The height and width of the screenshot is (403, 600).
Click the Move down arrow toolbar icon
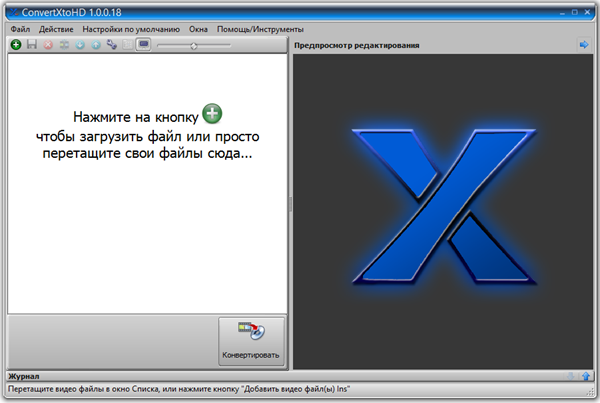coord(80,46)
